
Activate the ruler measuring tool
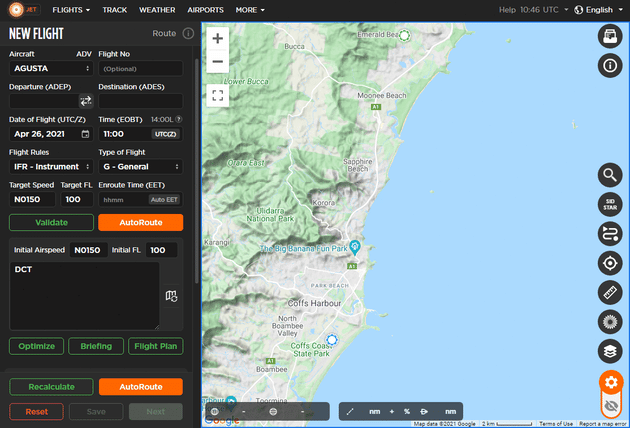(x=610, y=293)
